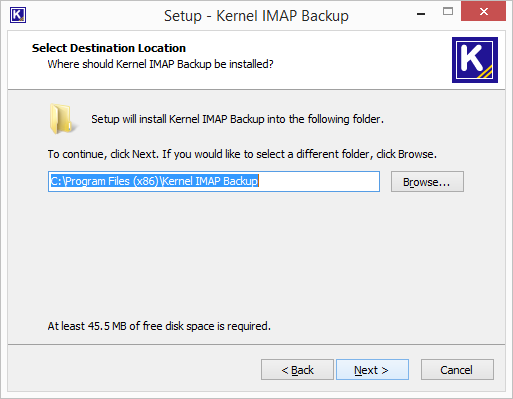Click the highlighted Program Files path text
The width and height of the screenshot is (513, 399).
coord(154,181)
